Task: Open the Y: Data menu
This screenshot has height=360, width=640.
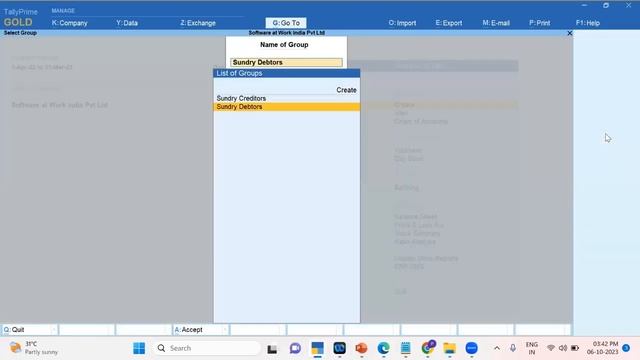Action: (x=127, y=23)
